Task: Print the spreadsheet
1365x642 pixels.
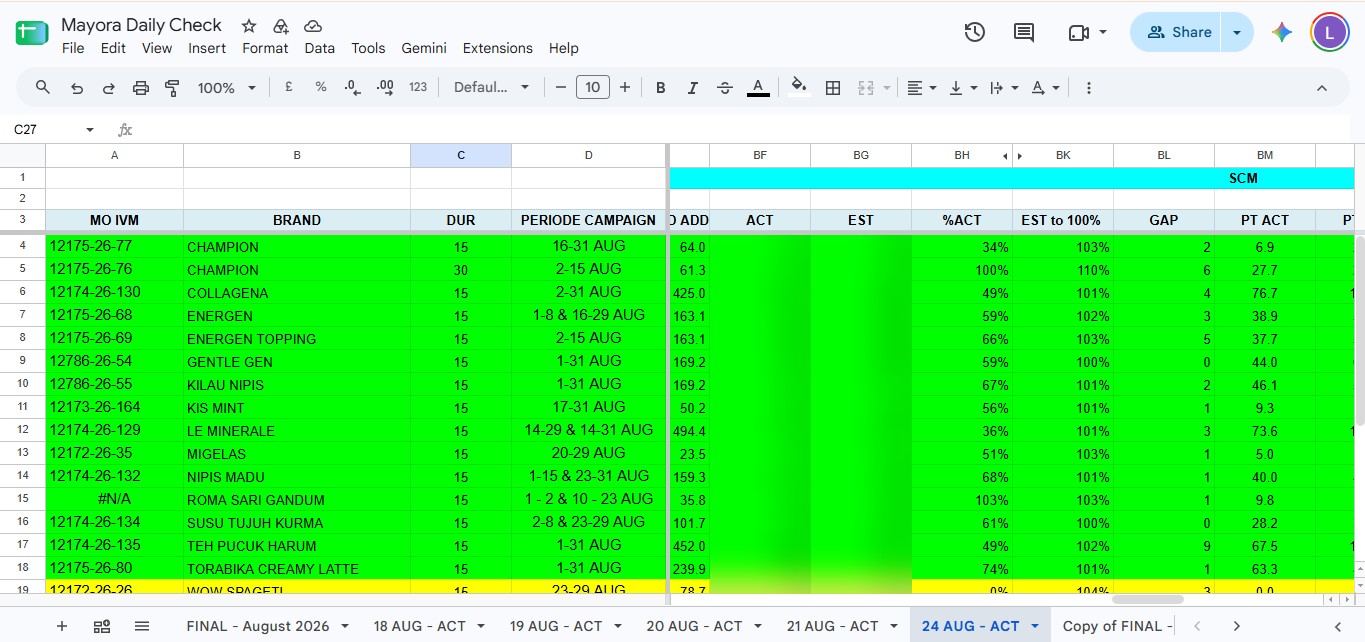Action: click(x=140, y=88)
